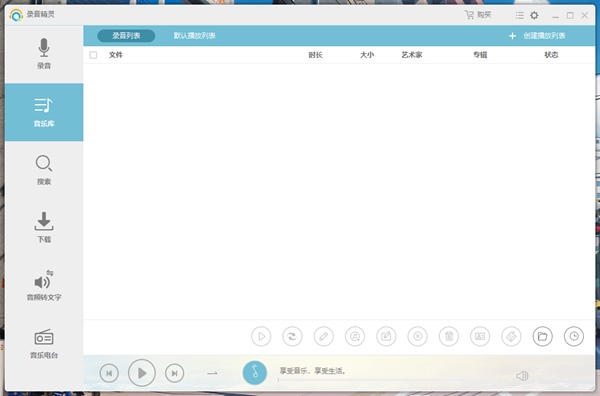Maximize the 录音精灵 window

(570, 15)
